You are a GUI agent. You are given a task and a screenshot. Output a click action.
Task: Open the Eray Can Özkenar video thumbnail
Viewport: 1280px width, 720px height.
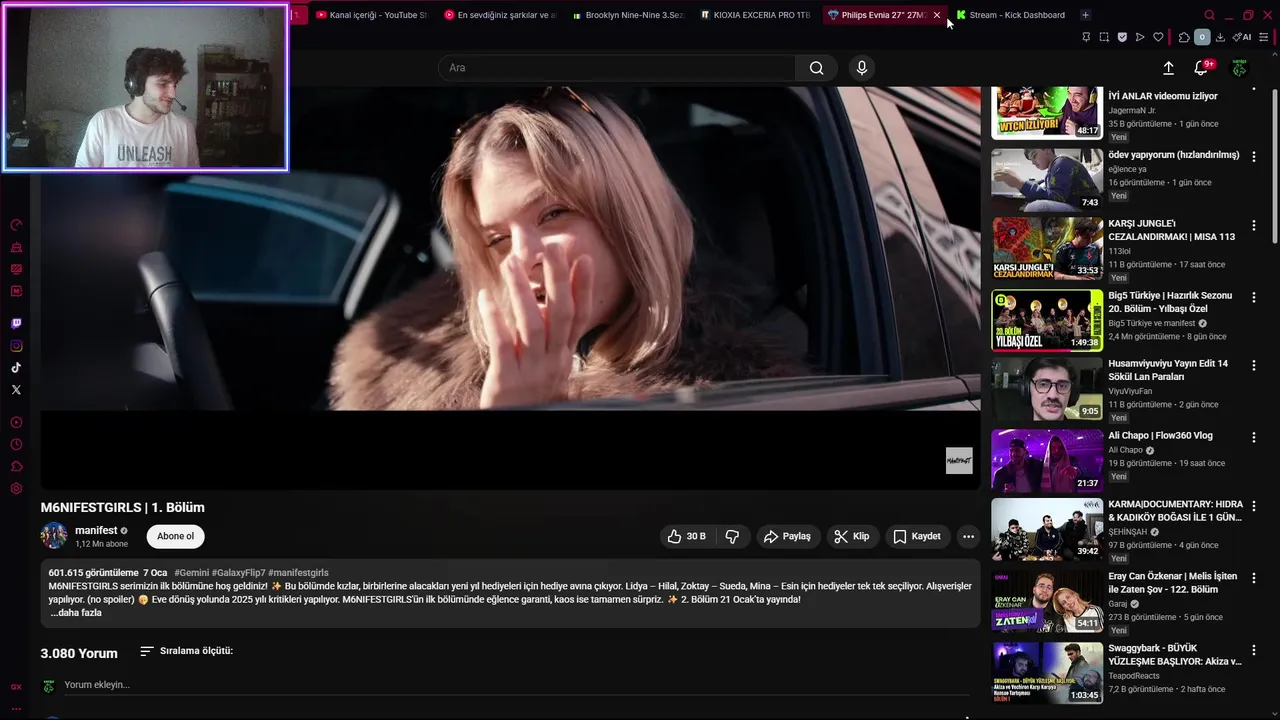[1047, 602]
